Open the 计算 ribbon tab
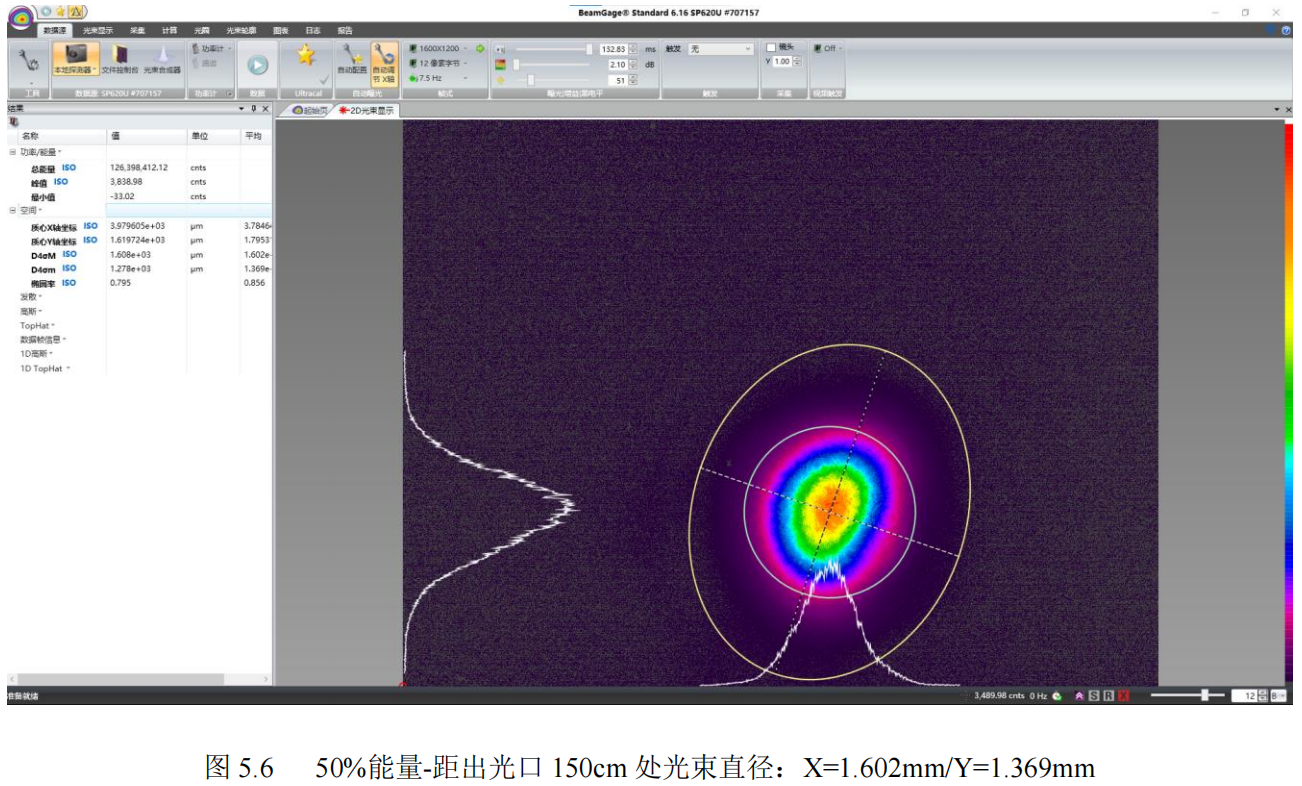1302x786 pixels. click(170, 31)
